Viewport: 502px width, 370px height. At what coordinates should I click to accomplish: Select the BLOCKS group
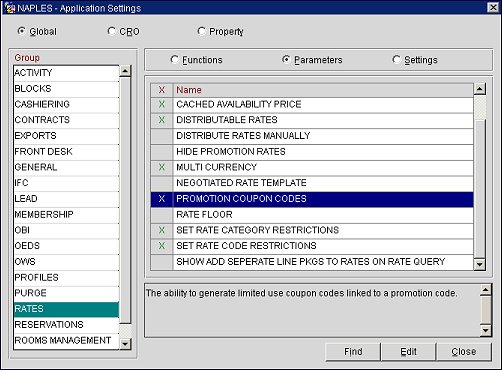click(x=66, y=89)
